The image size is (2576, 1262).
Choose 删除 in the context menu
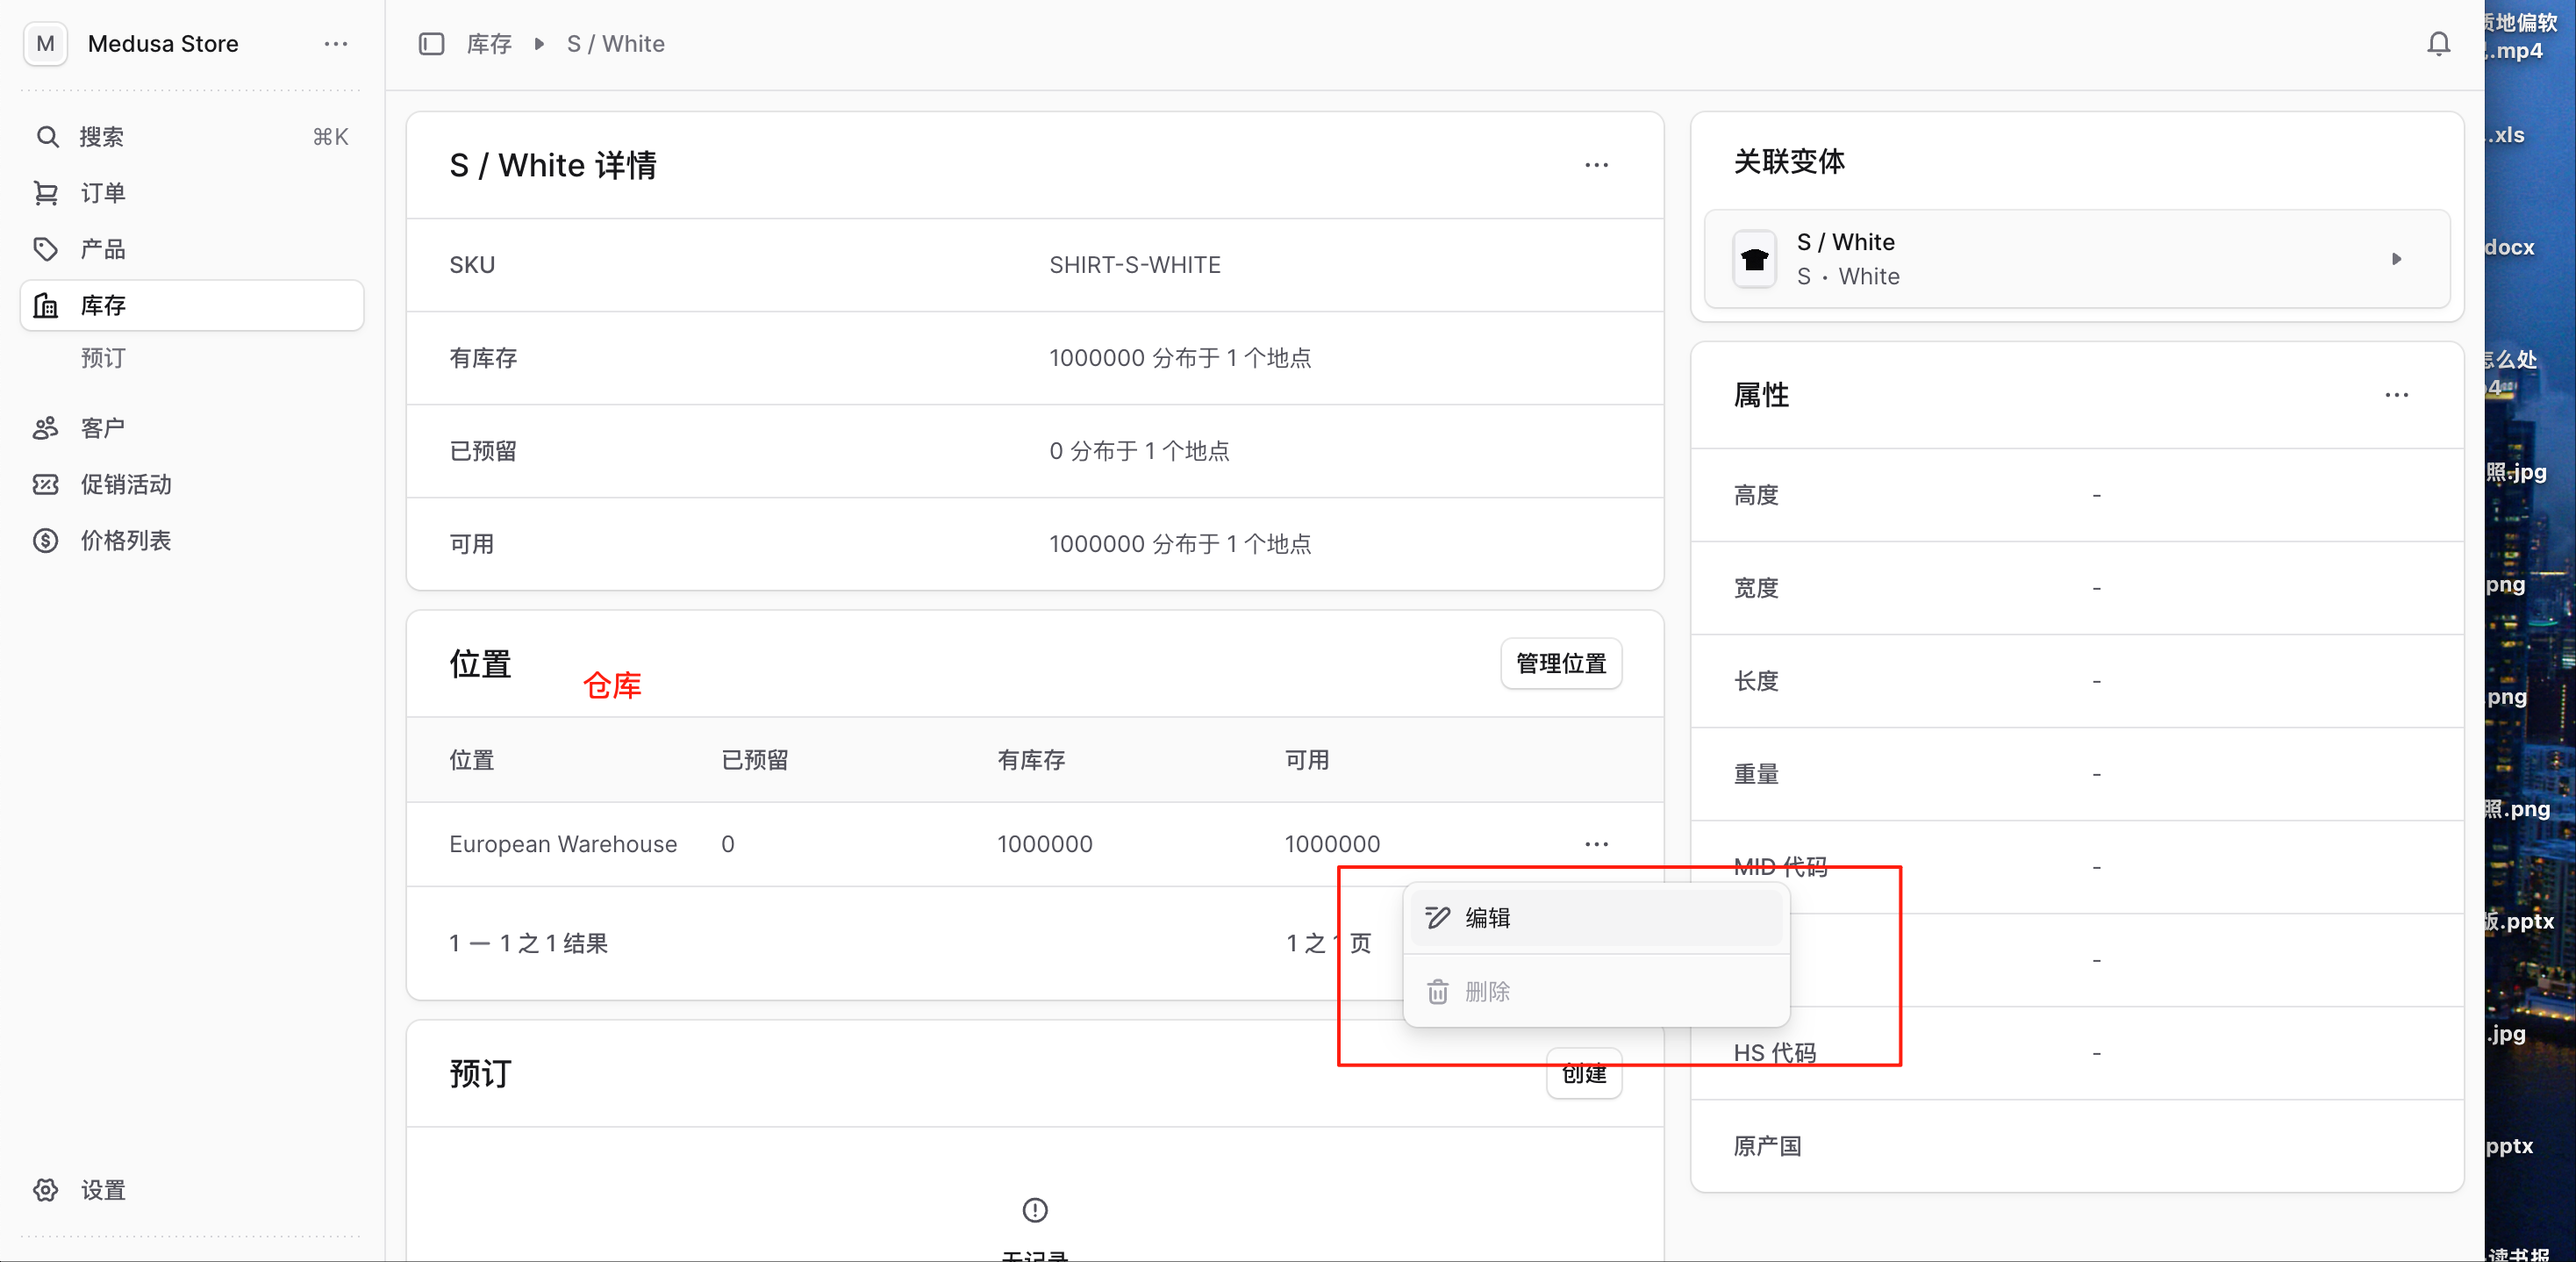click(1596, 991)
